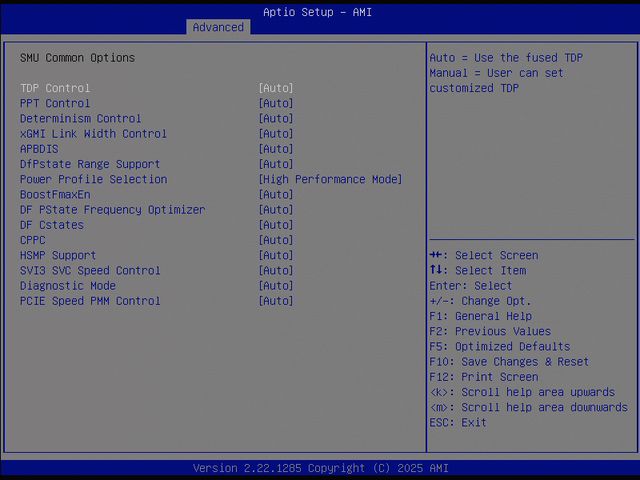Click the Select Item key hint

tap(478, 271)
